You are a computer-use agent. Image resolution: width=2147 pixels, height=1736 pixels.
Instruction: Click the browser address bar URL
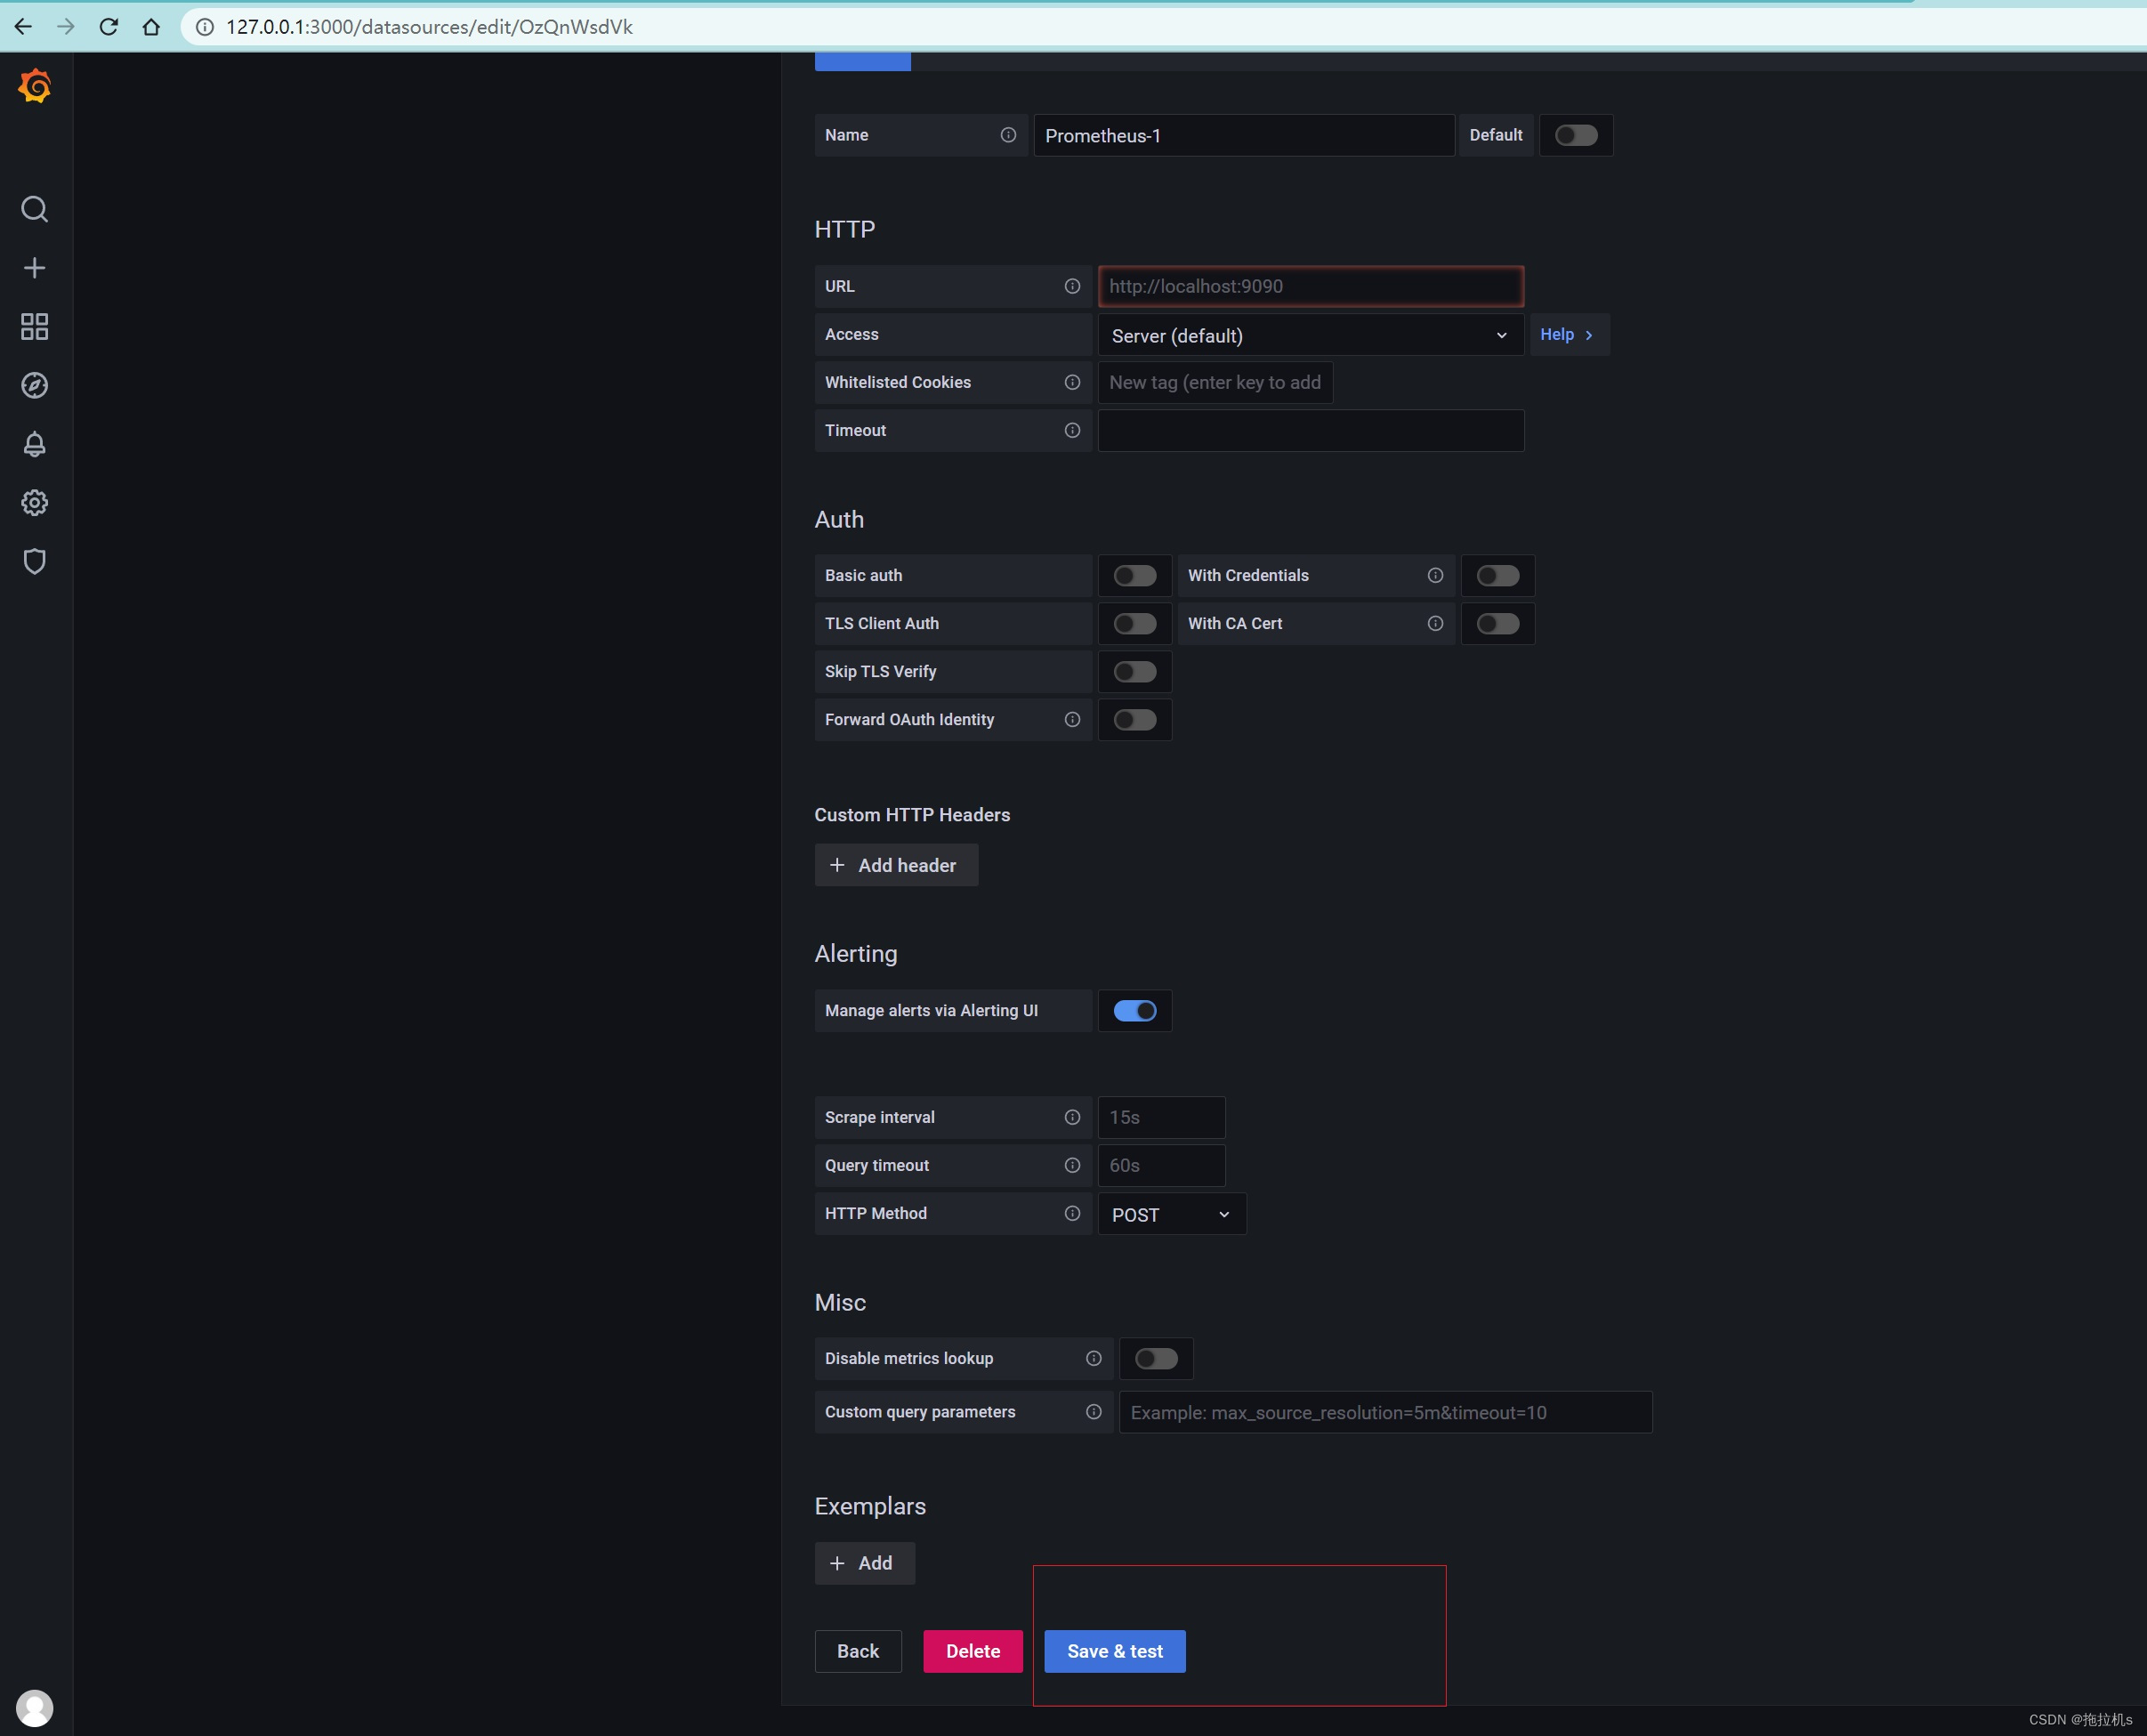[x=429, y=27]
